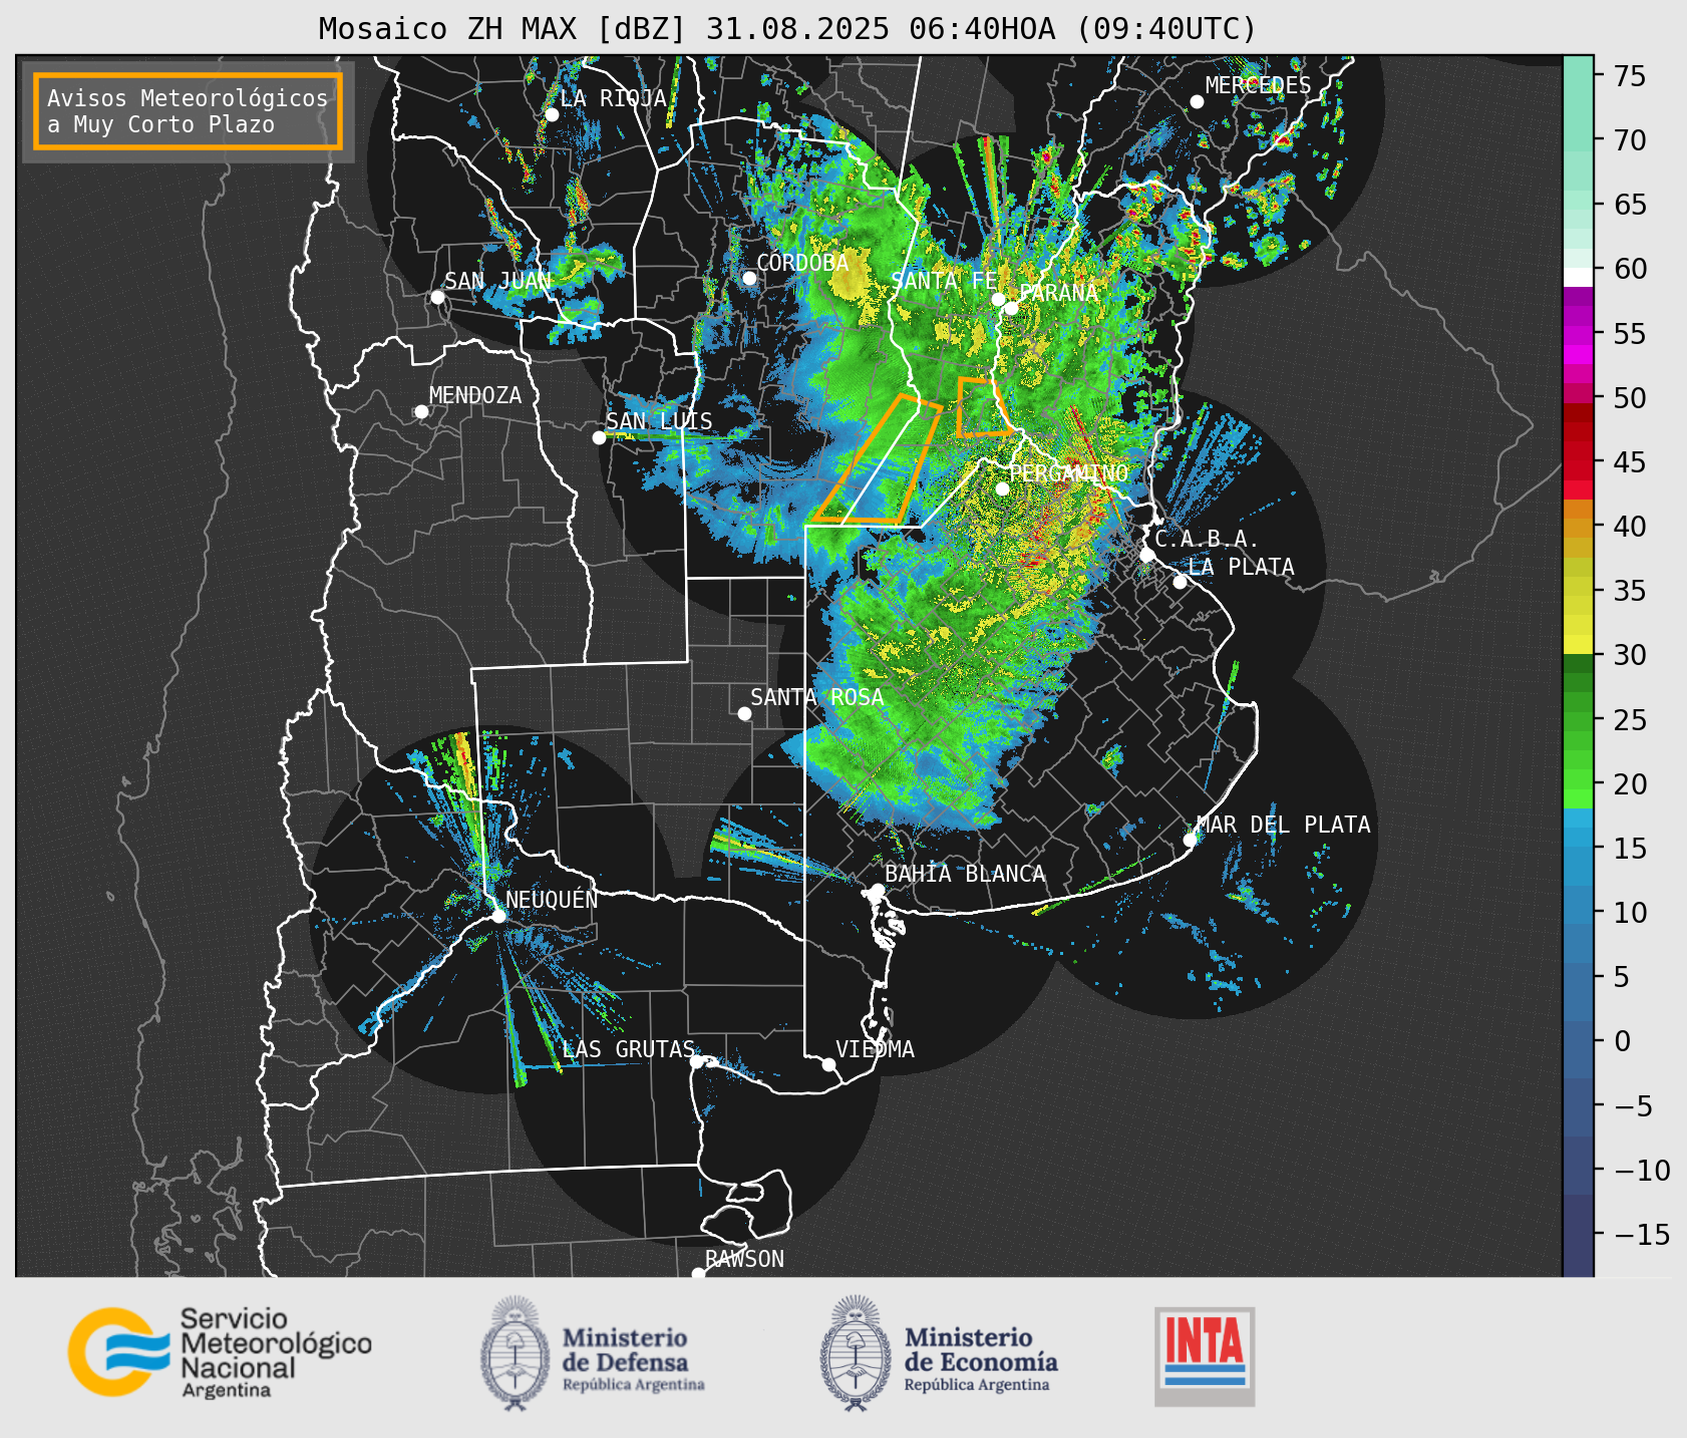Select the SAN JUAN city marker
The height and width of the screenshot is (1438, 1687).
[437, 297]
